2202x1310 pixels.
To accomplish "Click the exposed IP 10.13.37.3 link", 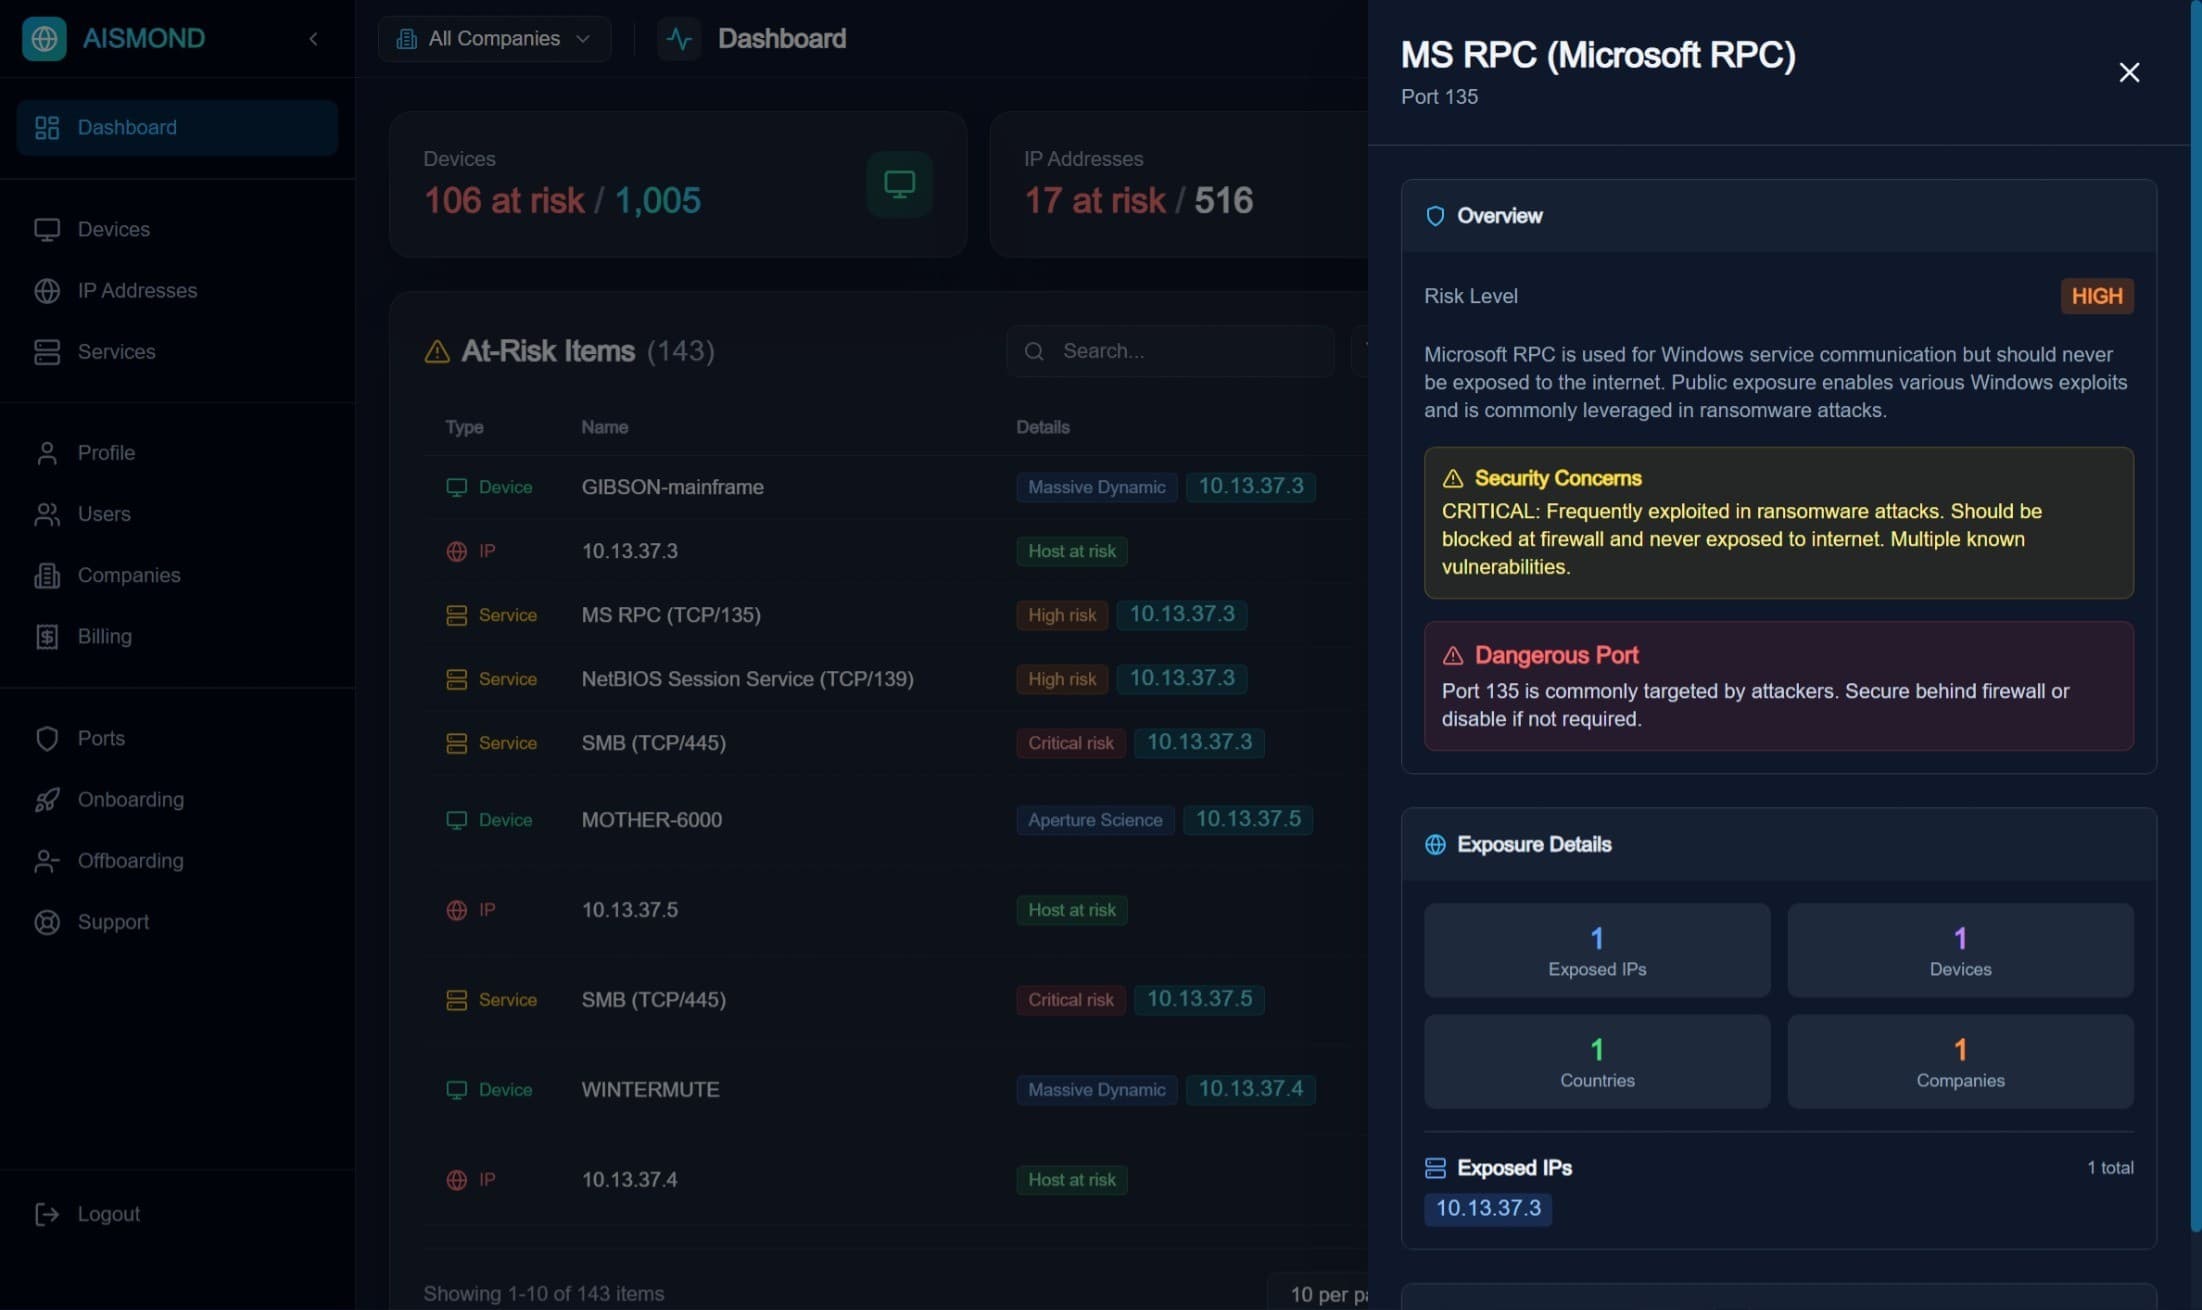I will point(1487,1208).
